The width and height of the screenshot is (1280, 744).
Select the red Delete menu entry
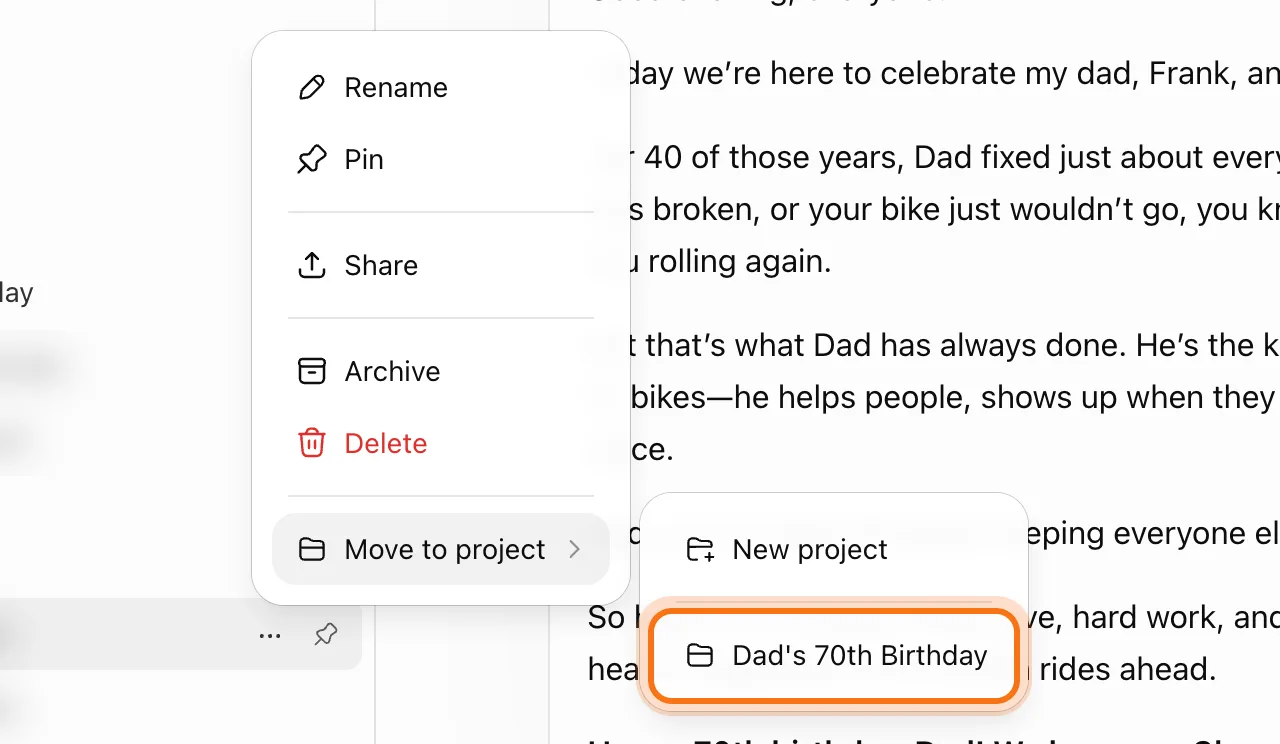(441, 444)
